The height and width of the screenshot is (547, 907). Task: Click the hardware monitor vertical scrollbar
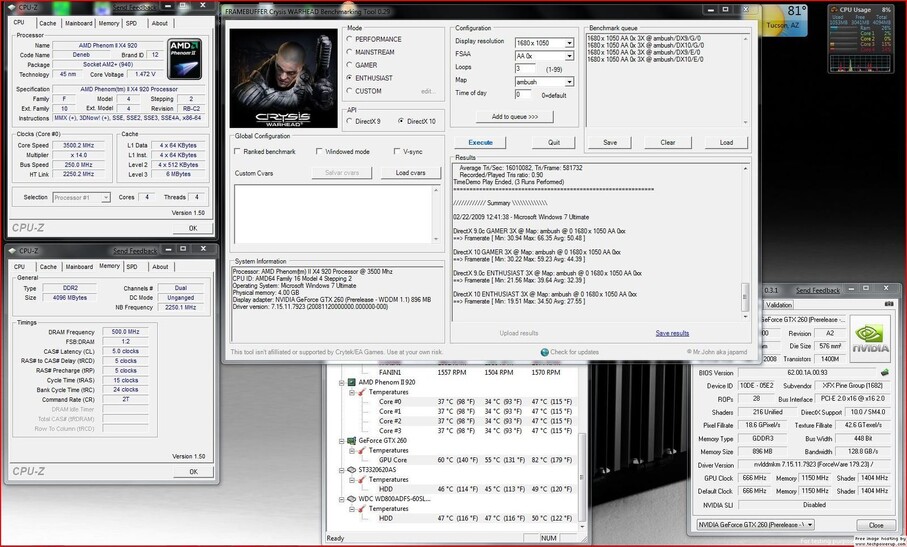tap(582, 448)
